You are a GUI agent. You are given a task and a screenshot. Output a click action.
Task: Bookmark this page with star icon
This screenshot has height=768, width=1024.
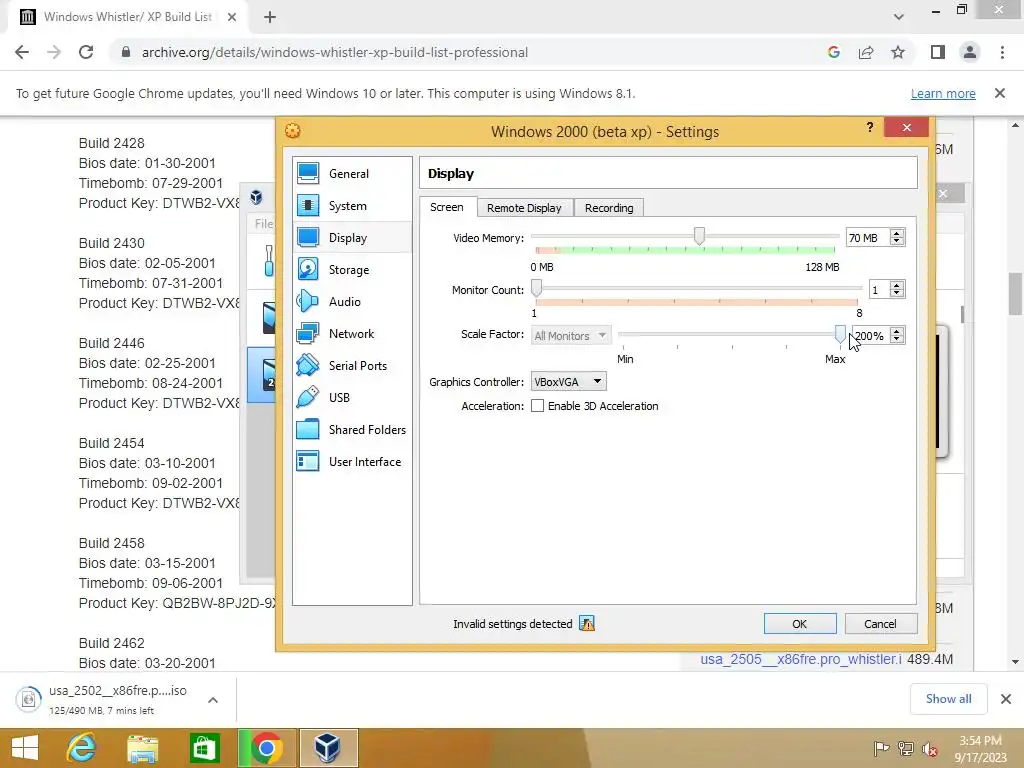pyautogui.click(x=898, y=52)
